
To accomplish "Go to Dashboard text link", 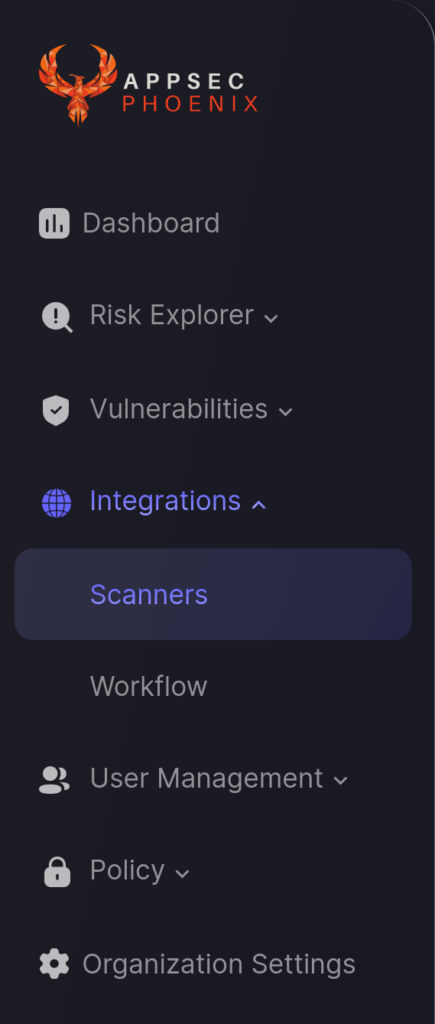I will [151, 223].
